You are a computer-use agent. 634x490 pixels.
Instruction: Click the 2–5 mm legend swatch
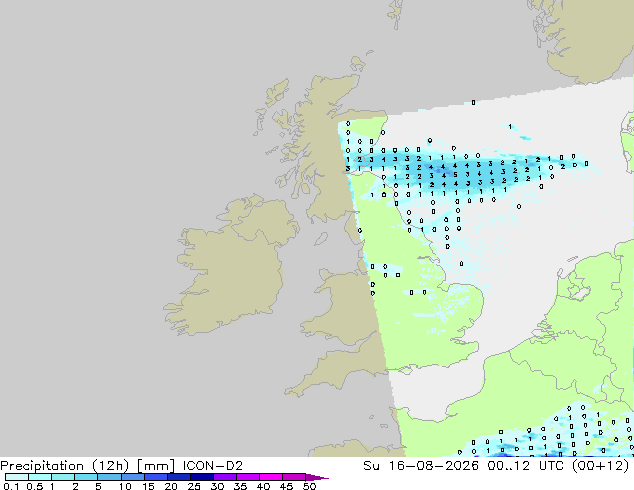pyautogui.click(x=86, y=477)
